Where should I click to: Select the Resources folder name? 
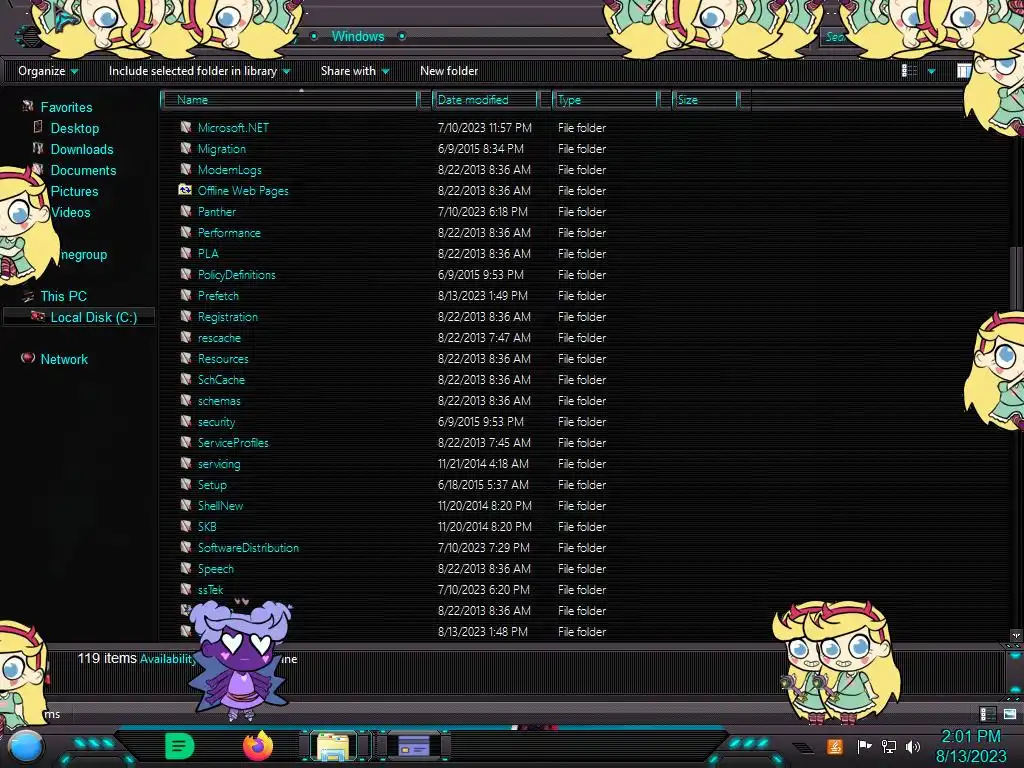coord(223,359)
